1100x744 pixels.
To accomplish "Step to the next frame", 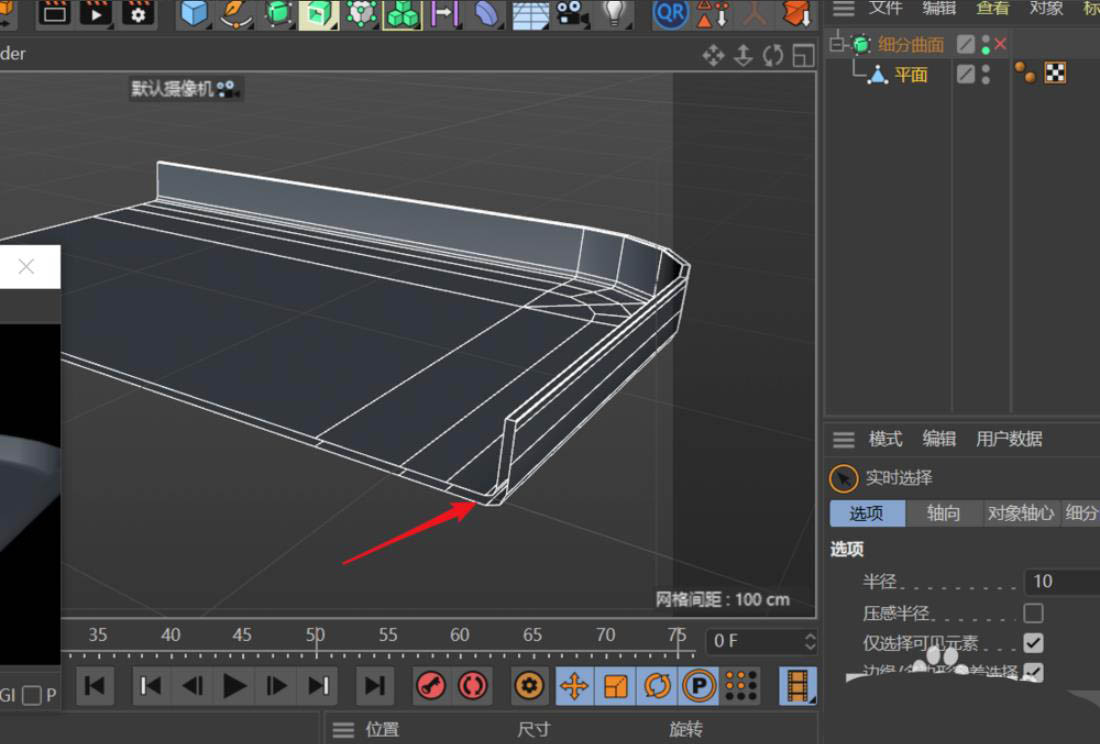I will pos(276,686).
